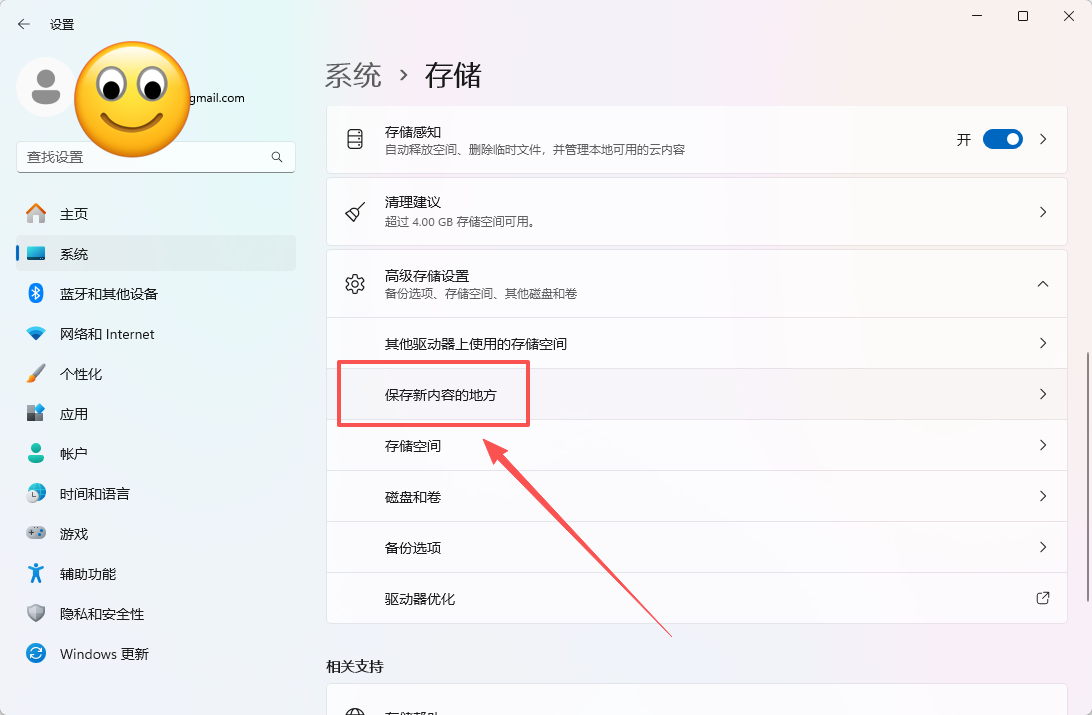Open Where new content is saved (保存新内容的地方)
The height and width of the screenshot is (715, 1092).
click(441, 395)
